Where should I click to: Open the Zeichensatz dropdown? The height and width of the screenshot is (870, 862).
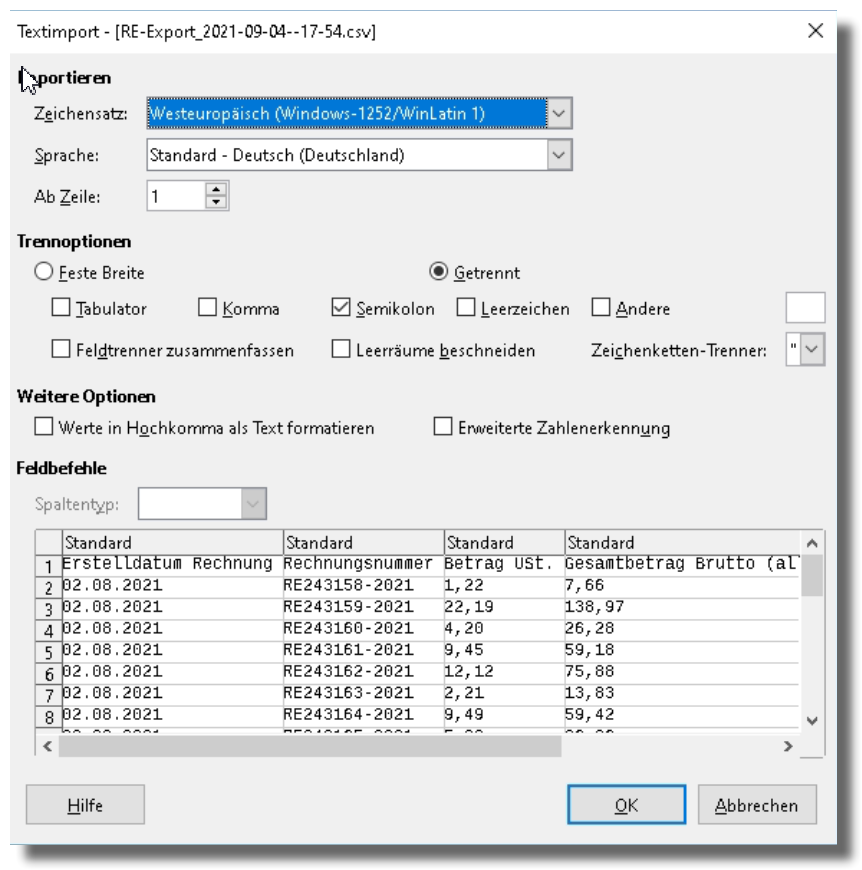(559, 114)
